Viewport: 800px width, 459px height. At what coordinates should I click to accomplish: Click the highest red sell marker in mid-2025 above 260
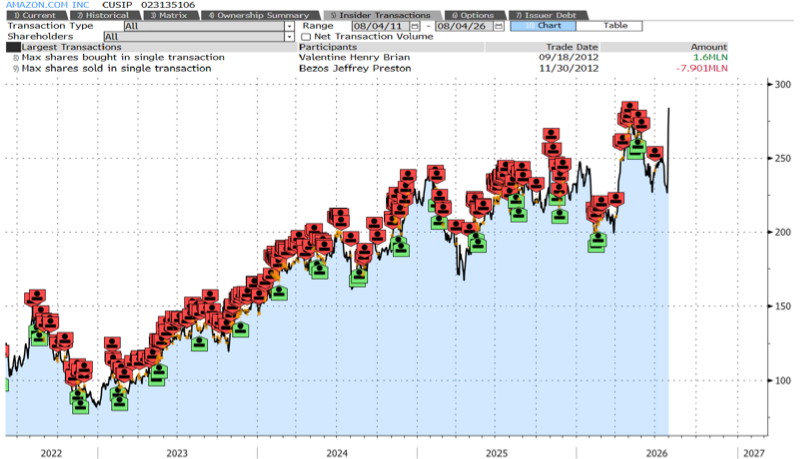click(551, 135)
